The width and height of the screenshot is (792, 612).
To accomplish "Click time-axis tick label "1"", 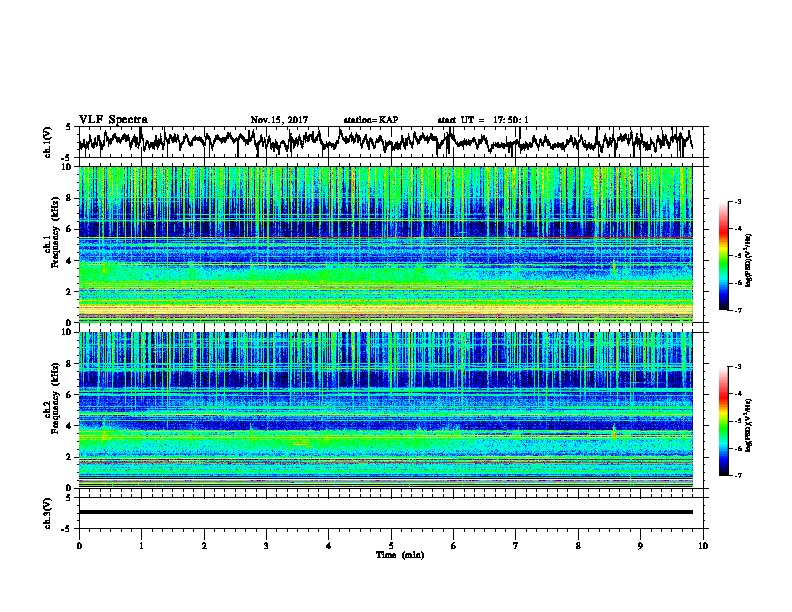I will (x=141, y=546).
